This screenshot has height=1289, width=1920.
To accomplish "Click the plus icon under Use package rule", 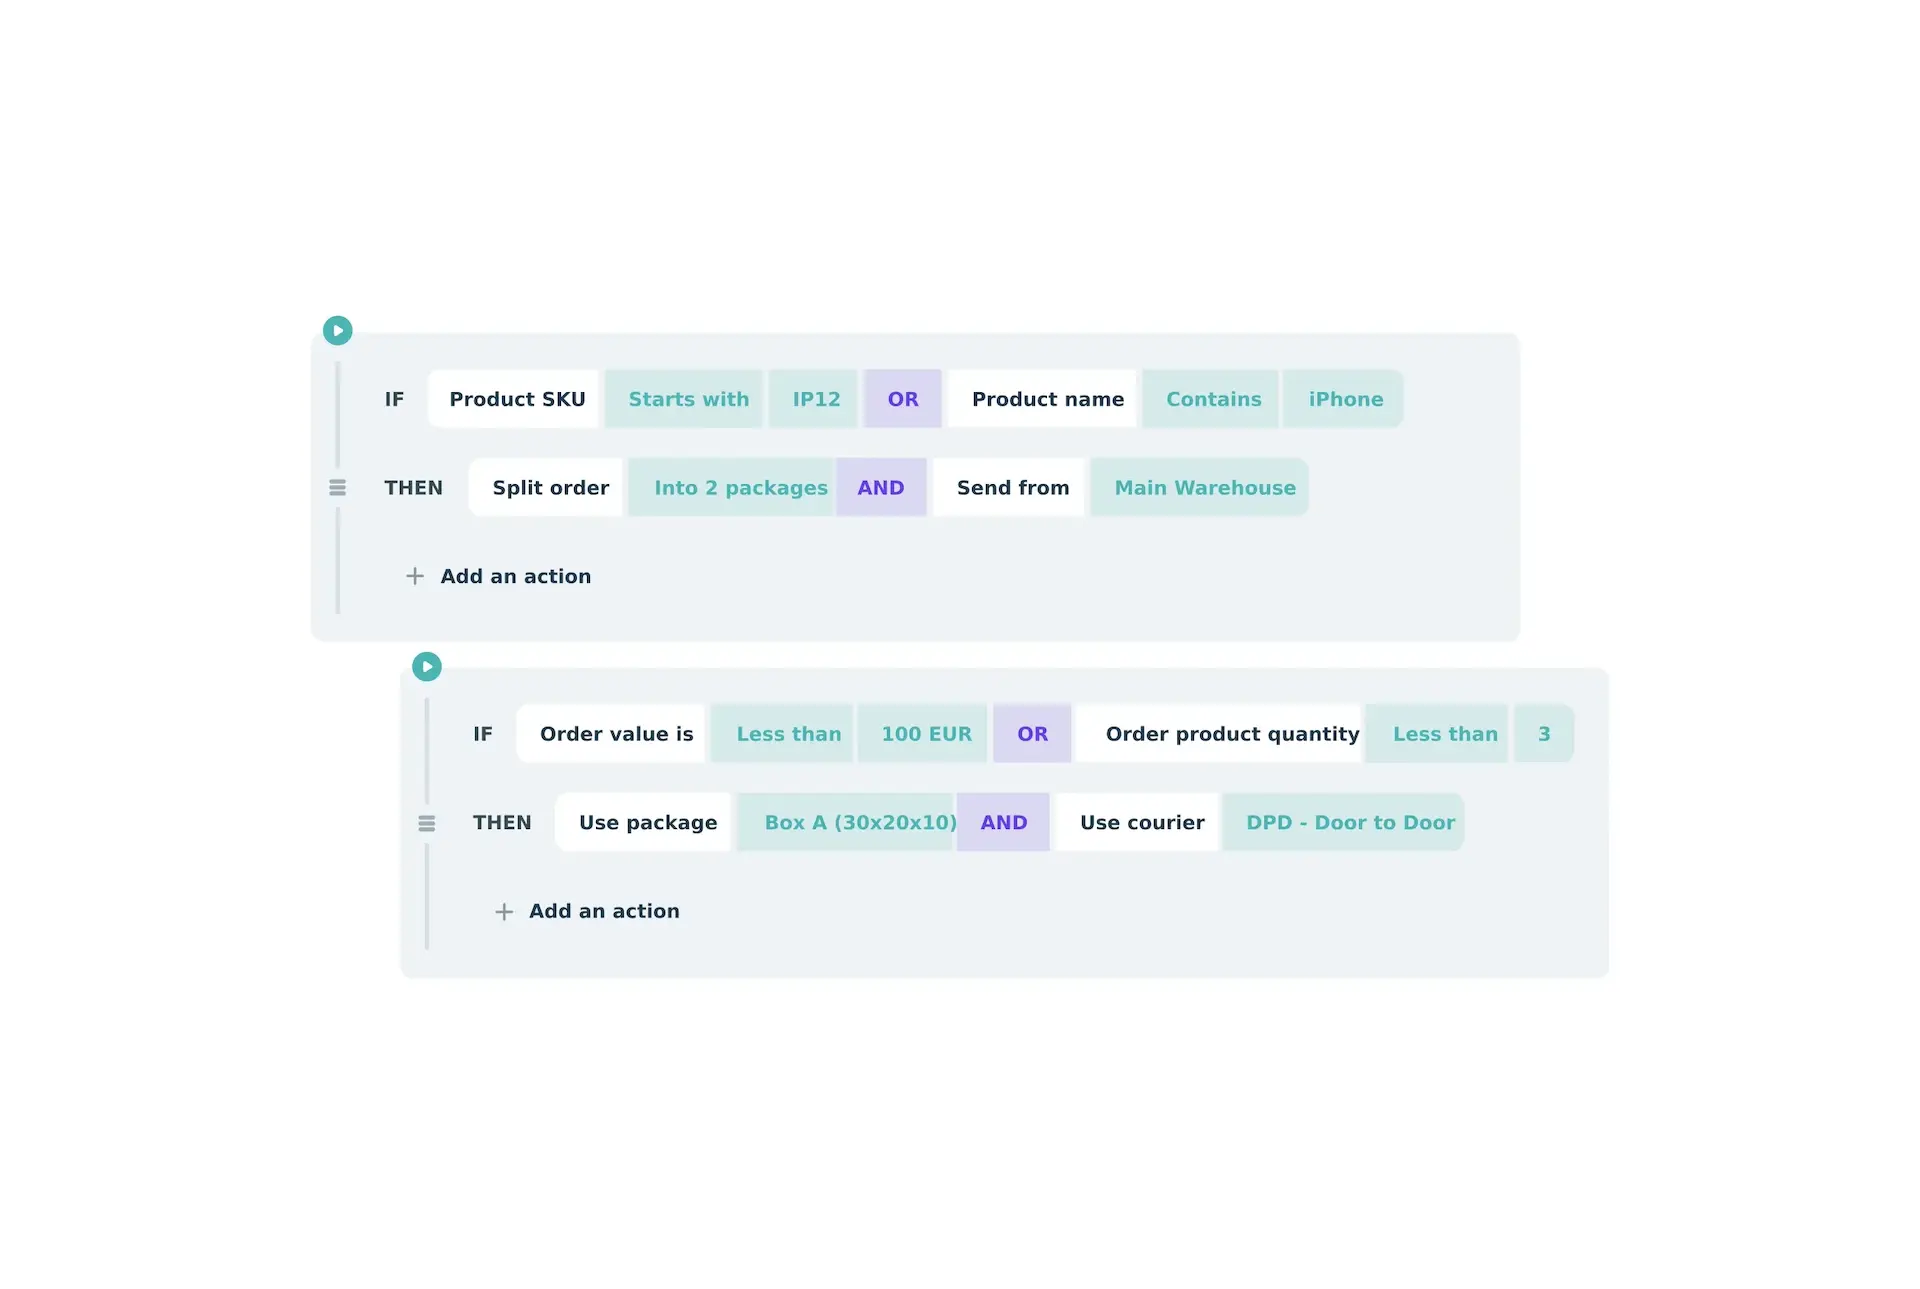I will 504,911.
